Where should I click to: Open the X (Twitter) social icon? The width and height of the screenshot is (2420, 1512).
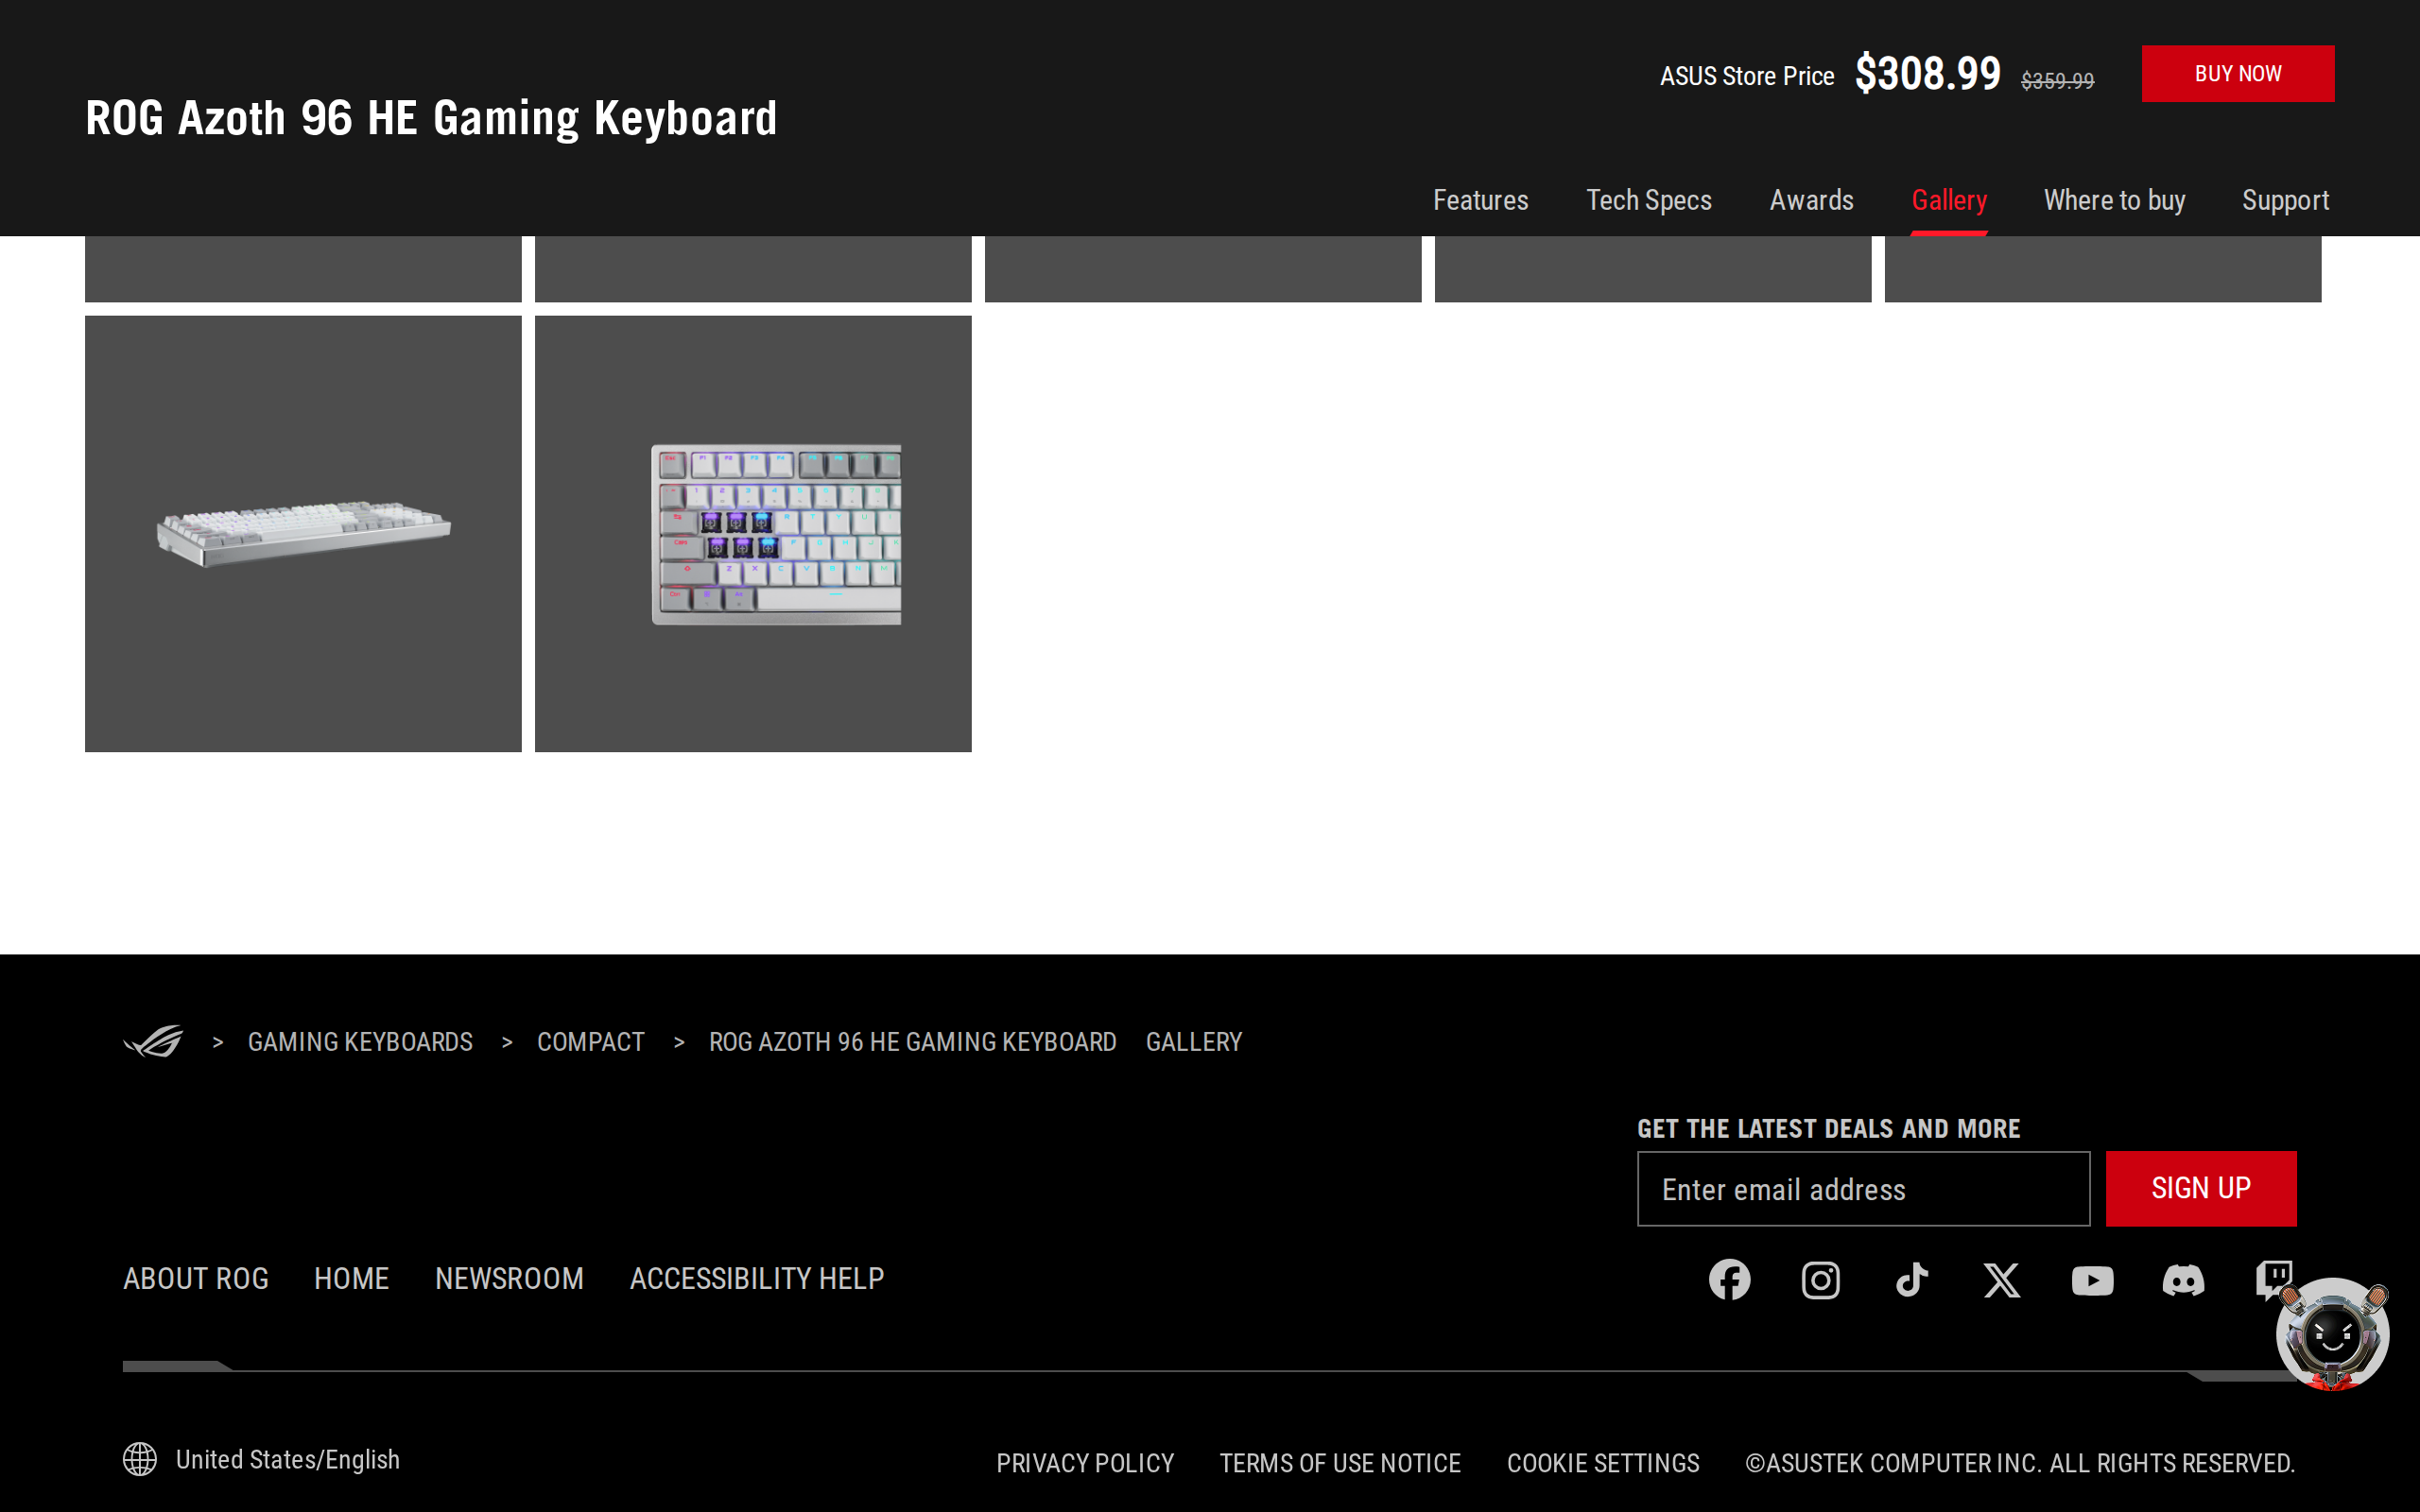(2002, 1279)
